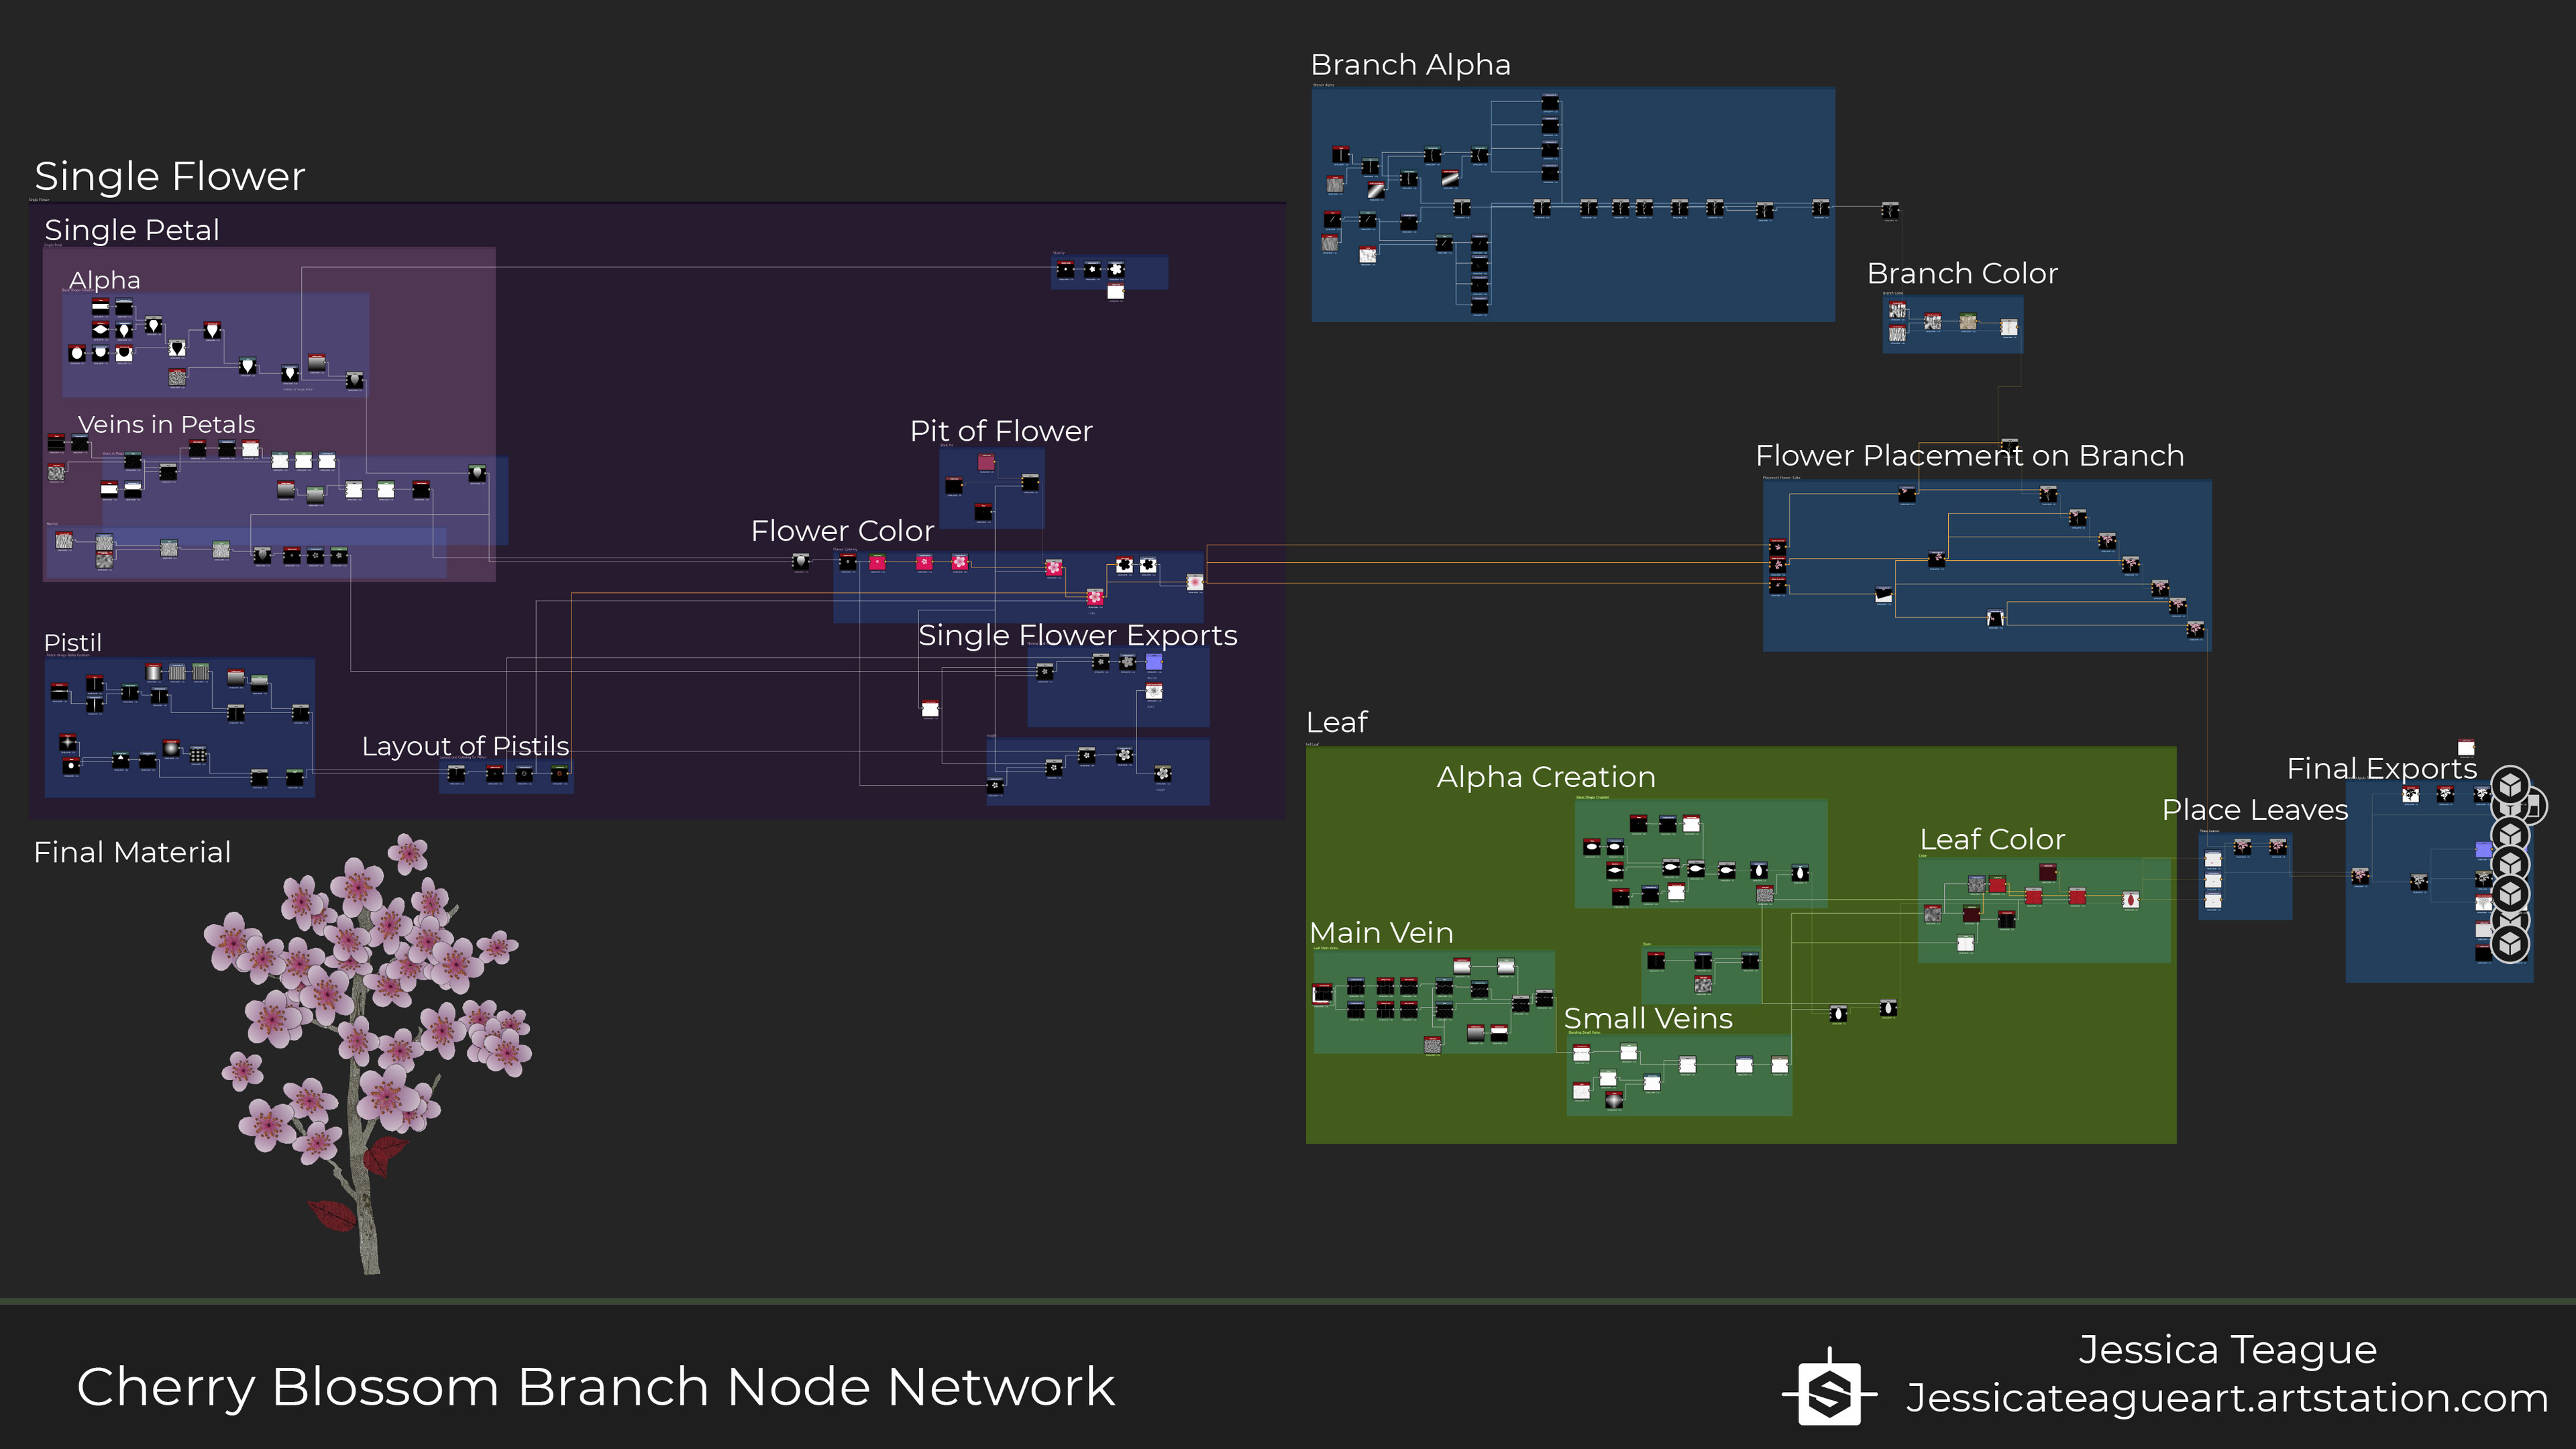Select the Pistil frame title
This screenshot has width=2576, height=1449.
tap(73, 643)
